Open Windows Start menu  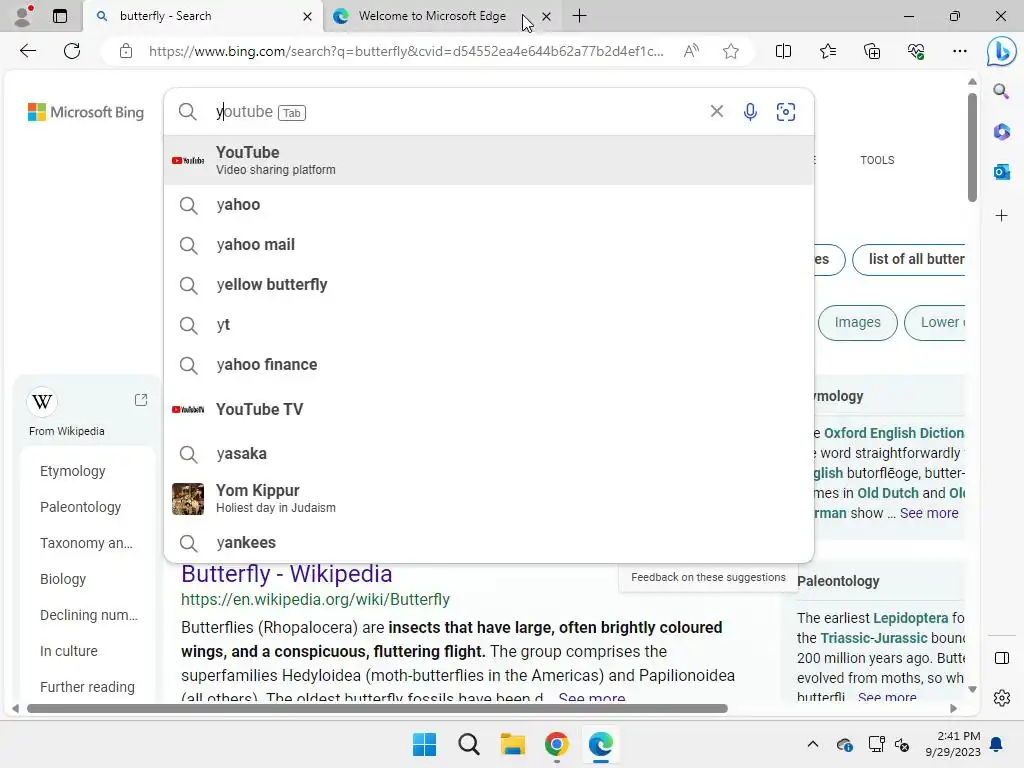tap(424, 744)
